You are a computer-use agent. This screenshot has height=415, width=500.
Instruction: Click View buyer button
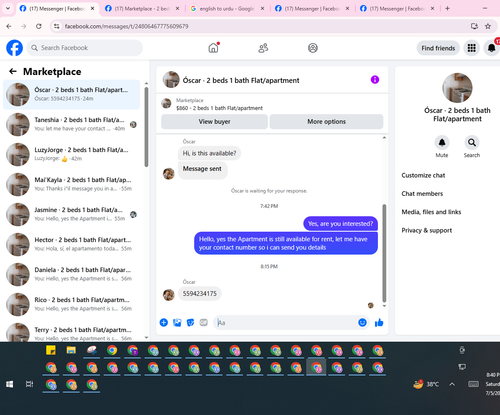pyautogui.click(x=214, y=122)
